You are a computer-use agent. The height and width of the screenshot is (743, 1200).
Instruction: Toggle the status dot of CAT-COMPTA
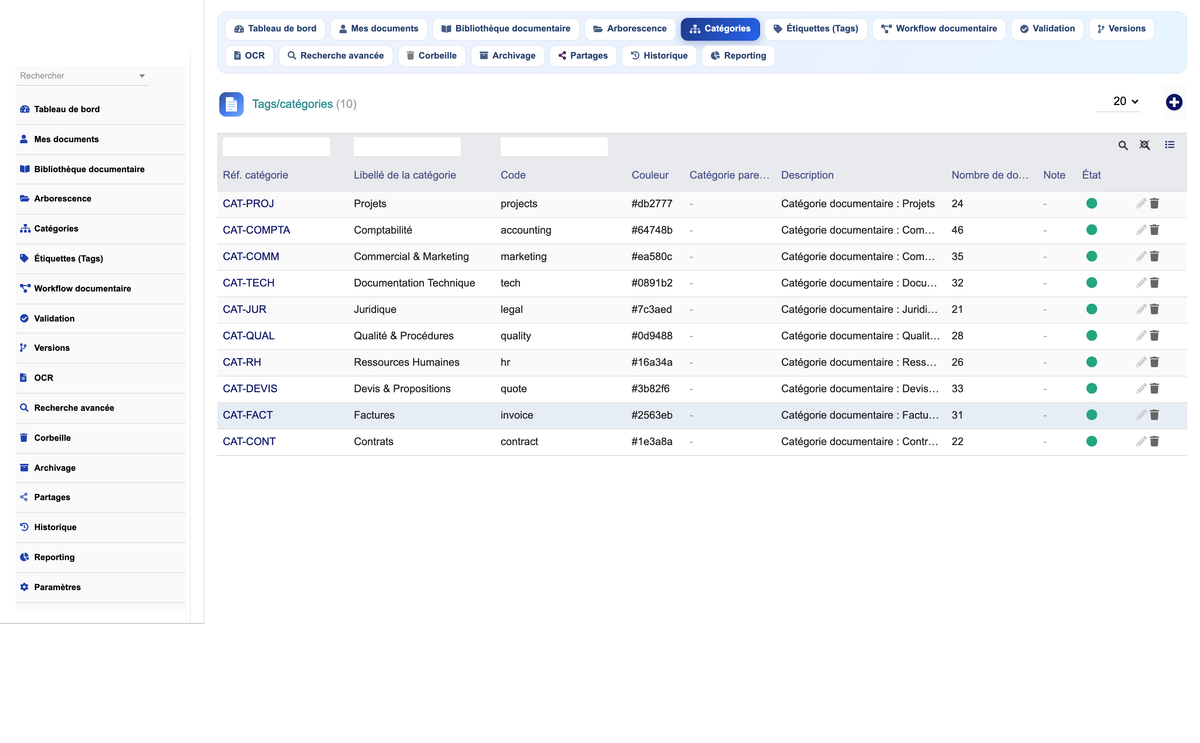[1091, 230]
